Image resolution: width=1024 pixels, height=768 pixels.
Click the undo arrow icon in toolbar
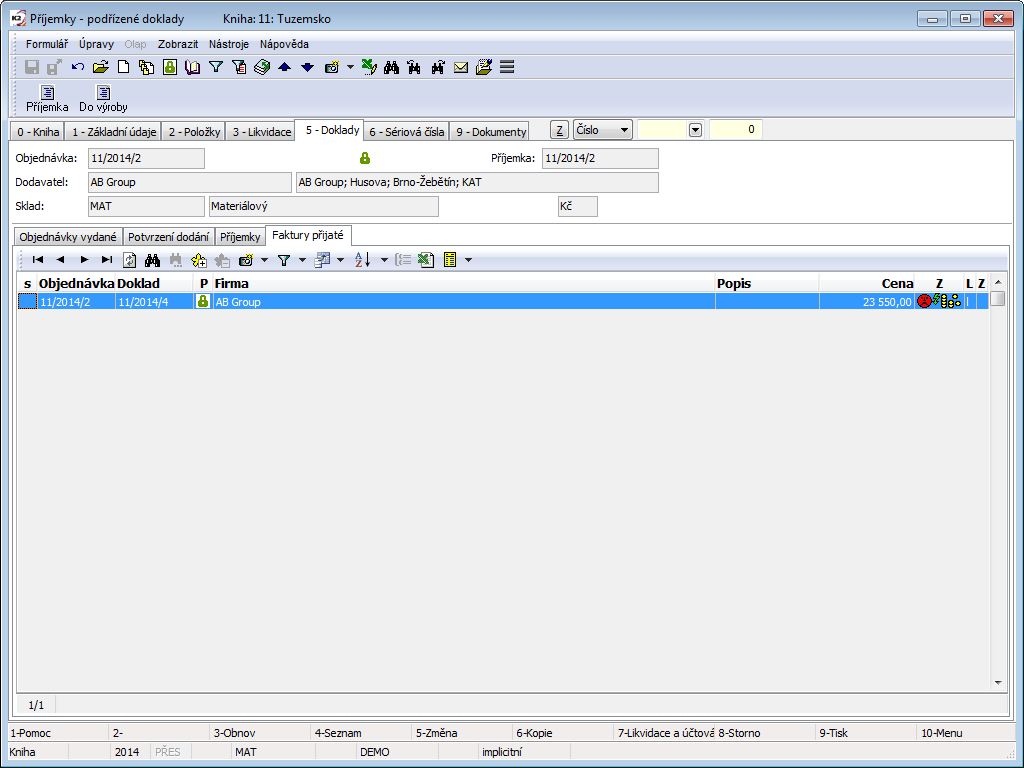pos(78,67)
